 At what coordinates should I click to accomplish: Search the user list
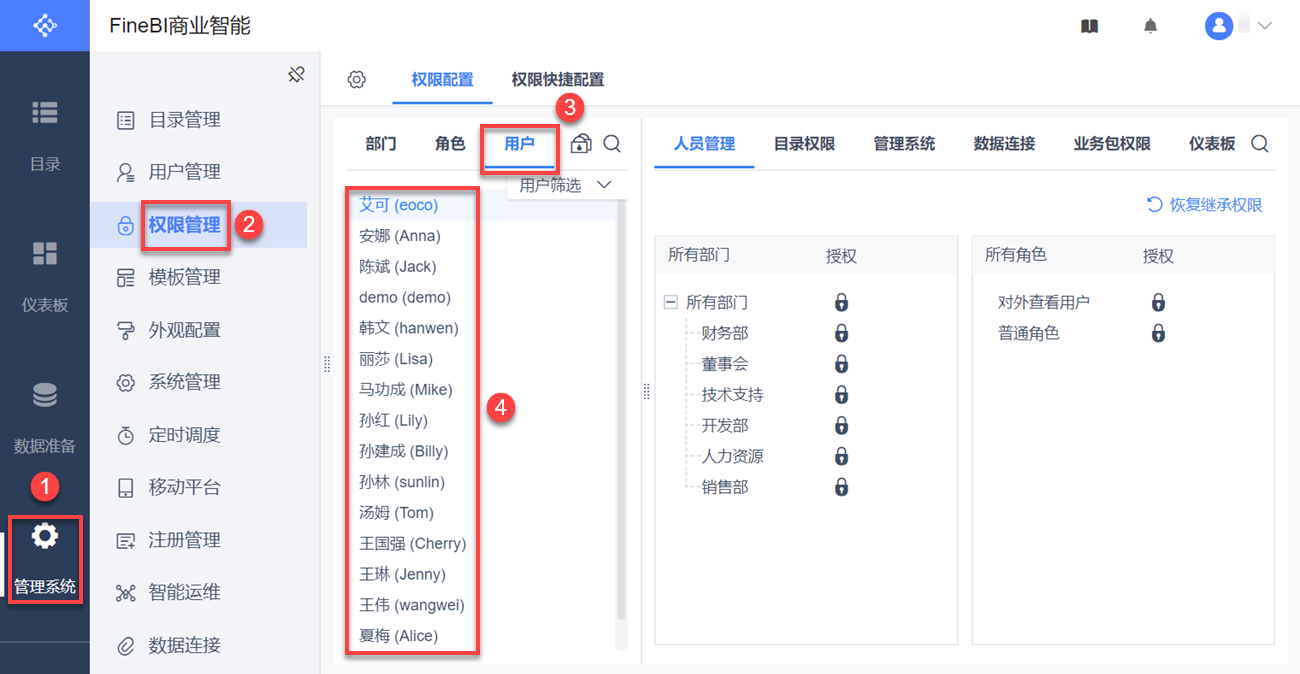click(612, 144)
